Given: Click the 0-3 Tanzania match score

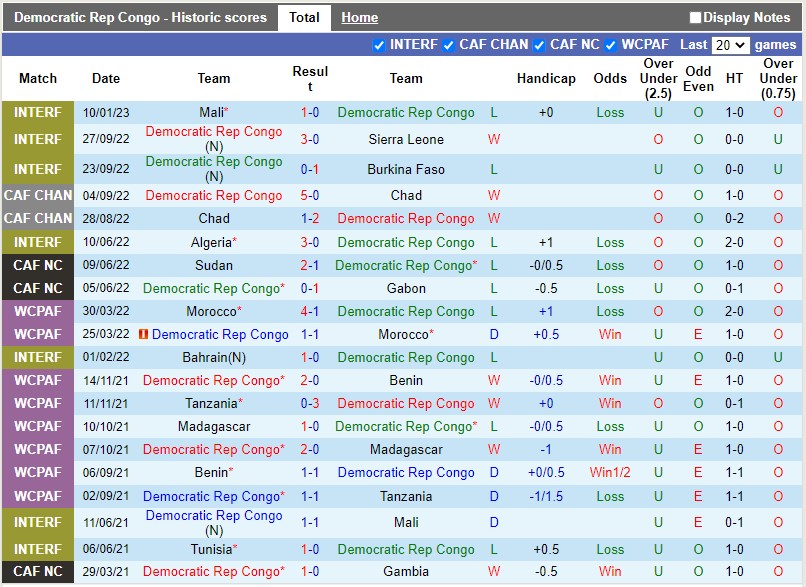Looking at the screenshot, I should (310, 403).
